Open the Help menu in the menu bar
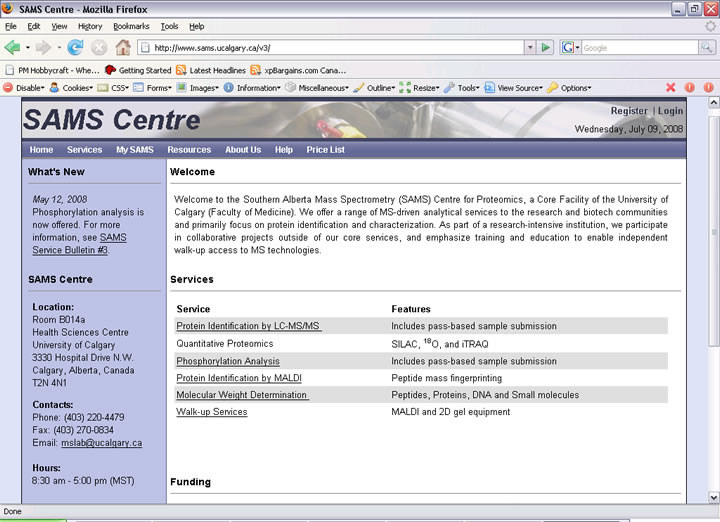This screenshot has height=522, width=720. coord(197,26)
